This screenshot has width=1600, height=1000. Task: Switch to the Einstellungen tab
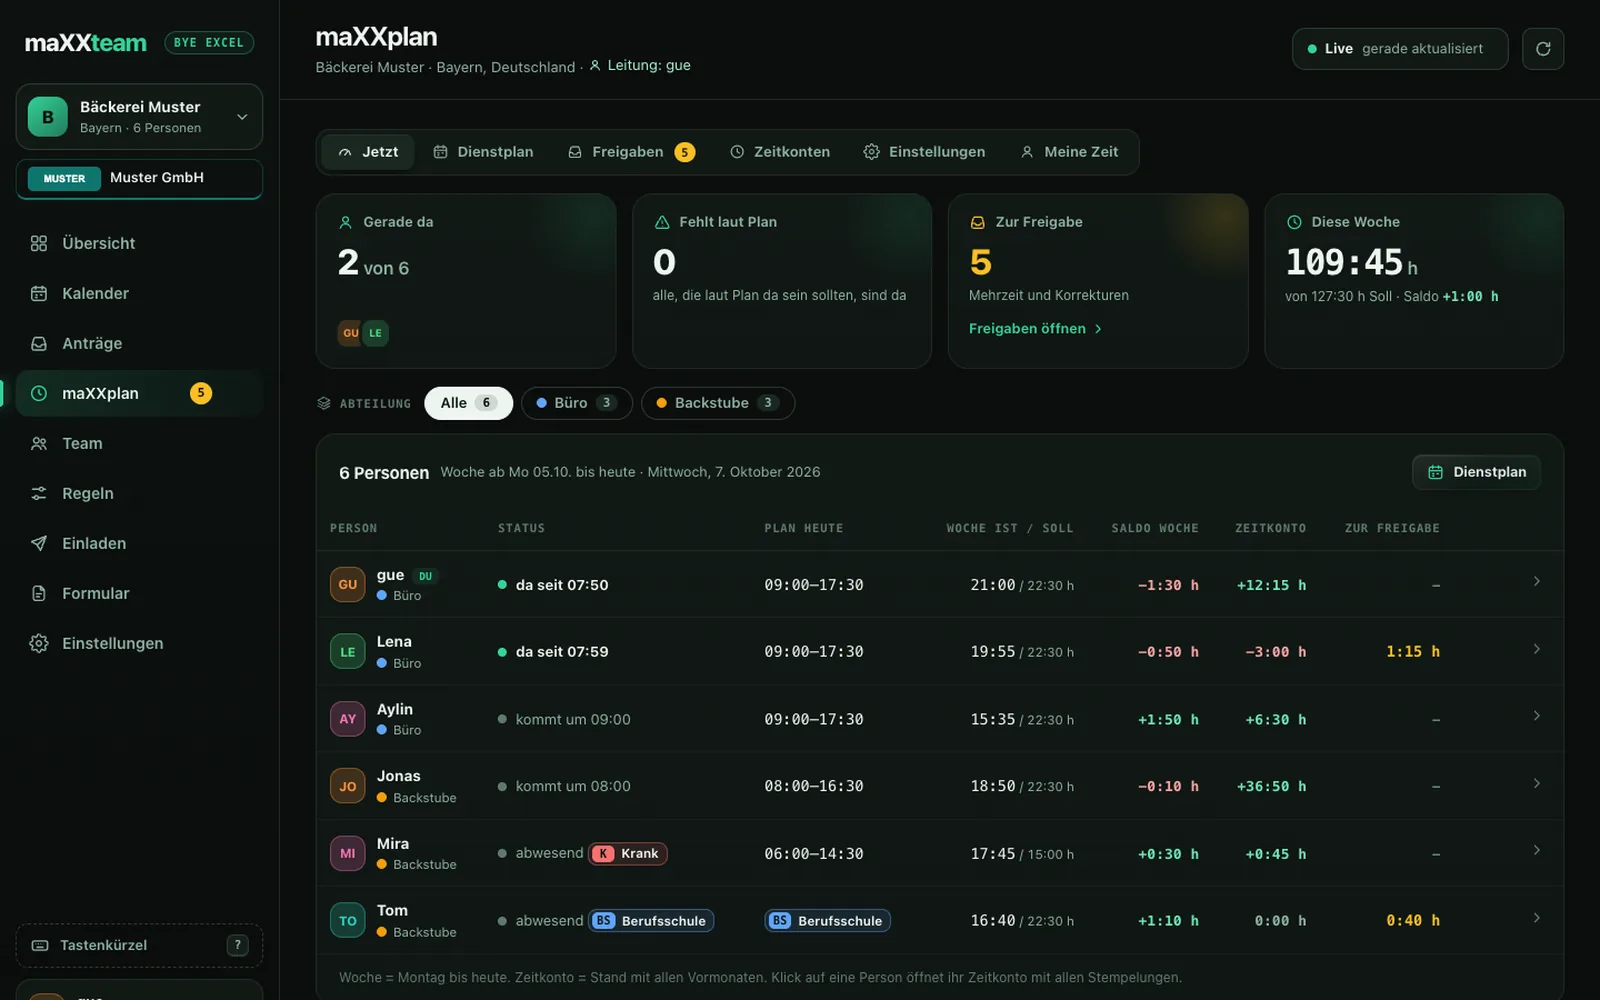tap(924, 152)
